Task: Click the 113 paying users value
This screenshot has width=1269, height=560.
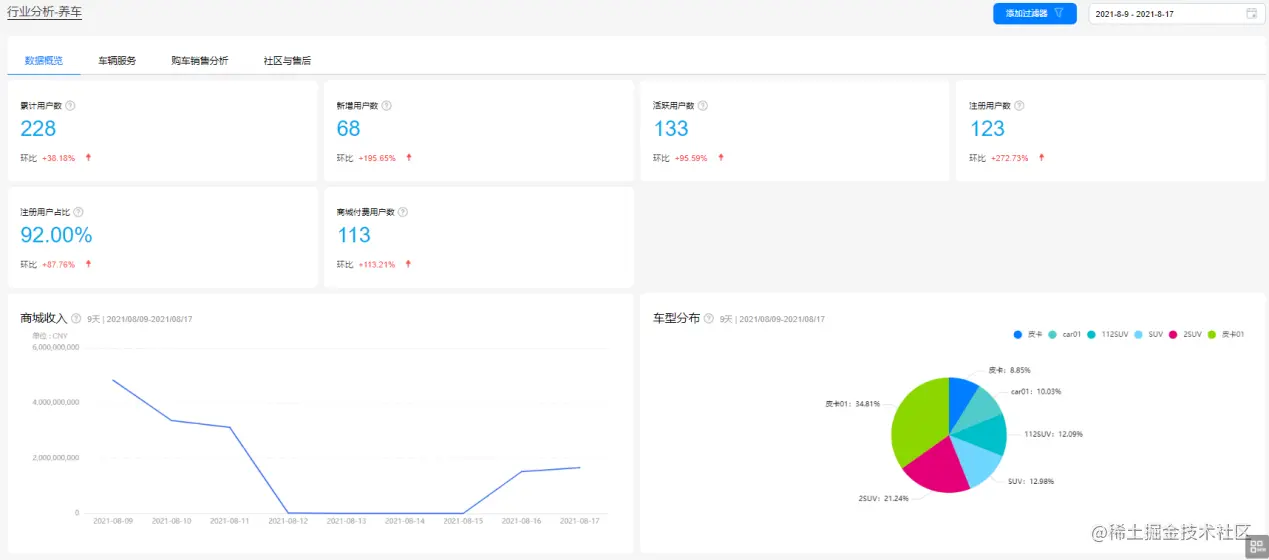Action: click(x=354, y=236)
